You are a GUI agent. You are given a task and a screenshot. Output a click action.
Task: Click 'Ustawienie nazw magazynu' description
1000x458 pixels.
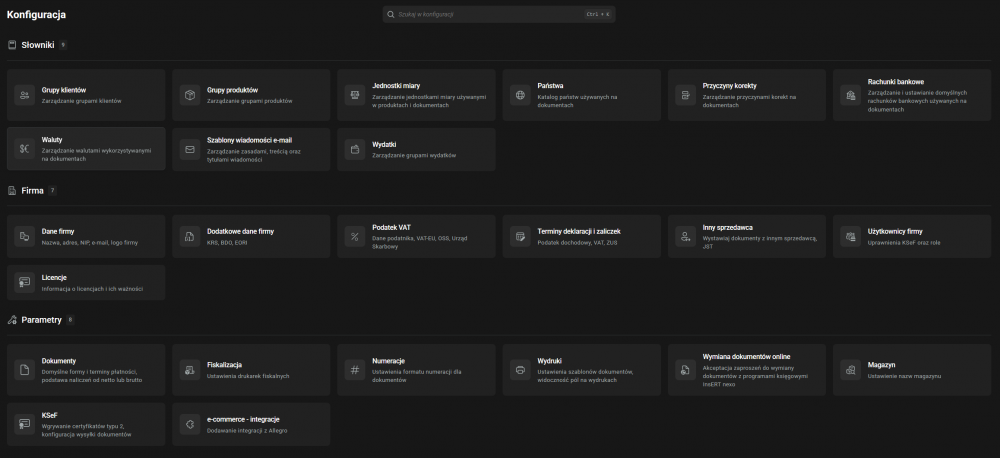point(904,376)
